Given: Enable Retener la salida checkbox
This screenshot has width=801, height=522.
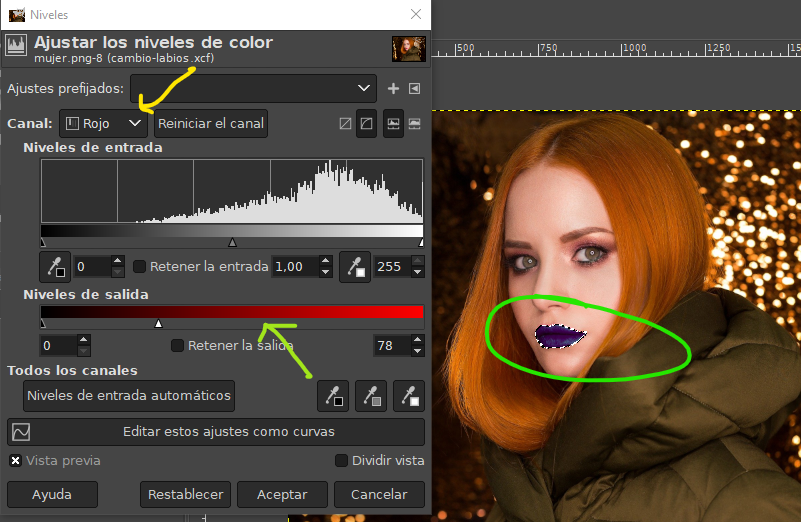Looking at the screenshot, I should point(178,346).
